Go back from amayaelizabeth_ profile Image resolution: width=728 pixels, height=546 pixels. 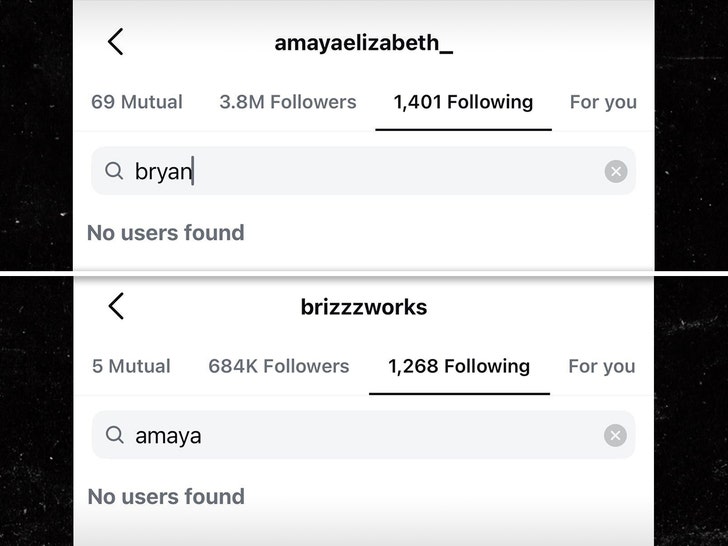[116, 42]
